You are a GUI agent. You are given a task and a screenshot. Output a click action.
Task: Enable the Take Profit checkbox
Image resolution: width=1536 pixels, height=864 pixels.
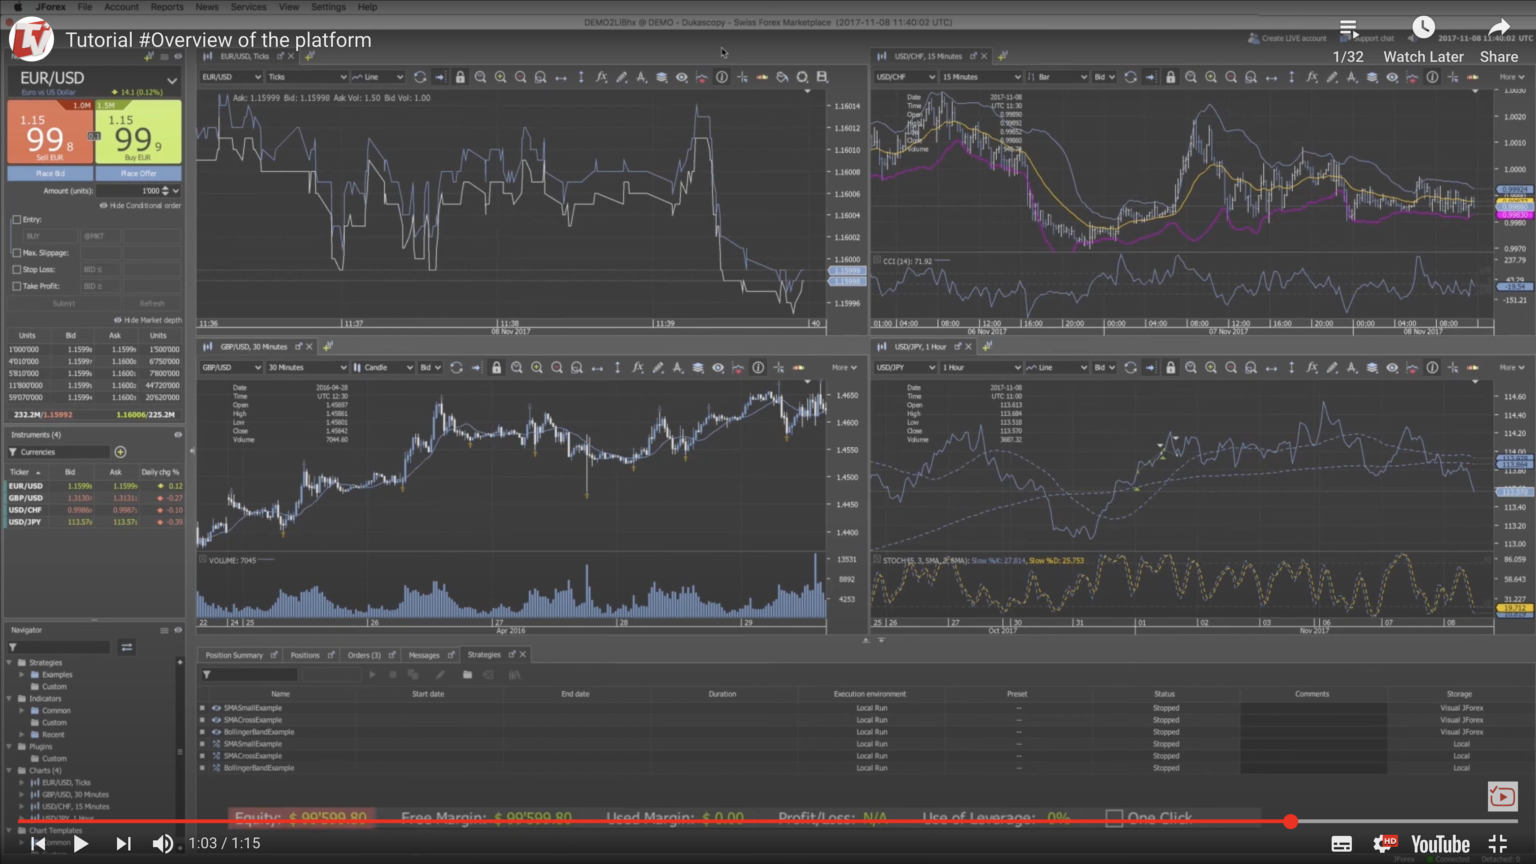coord(17,286)
